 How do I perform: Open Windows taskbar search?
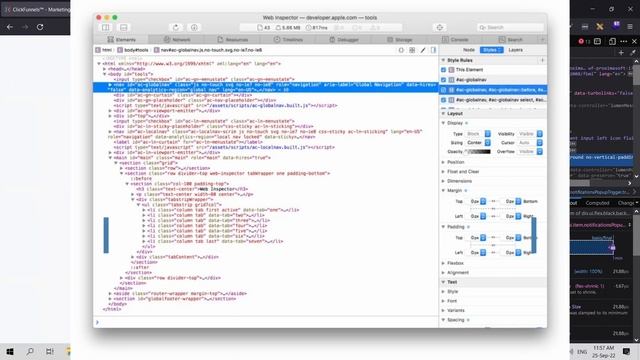pyautogui.click(x=30, y=351)
